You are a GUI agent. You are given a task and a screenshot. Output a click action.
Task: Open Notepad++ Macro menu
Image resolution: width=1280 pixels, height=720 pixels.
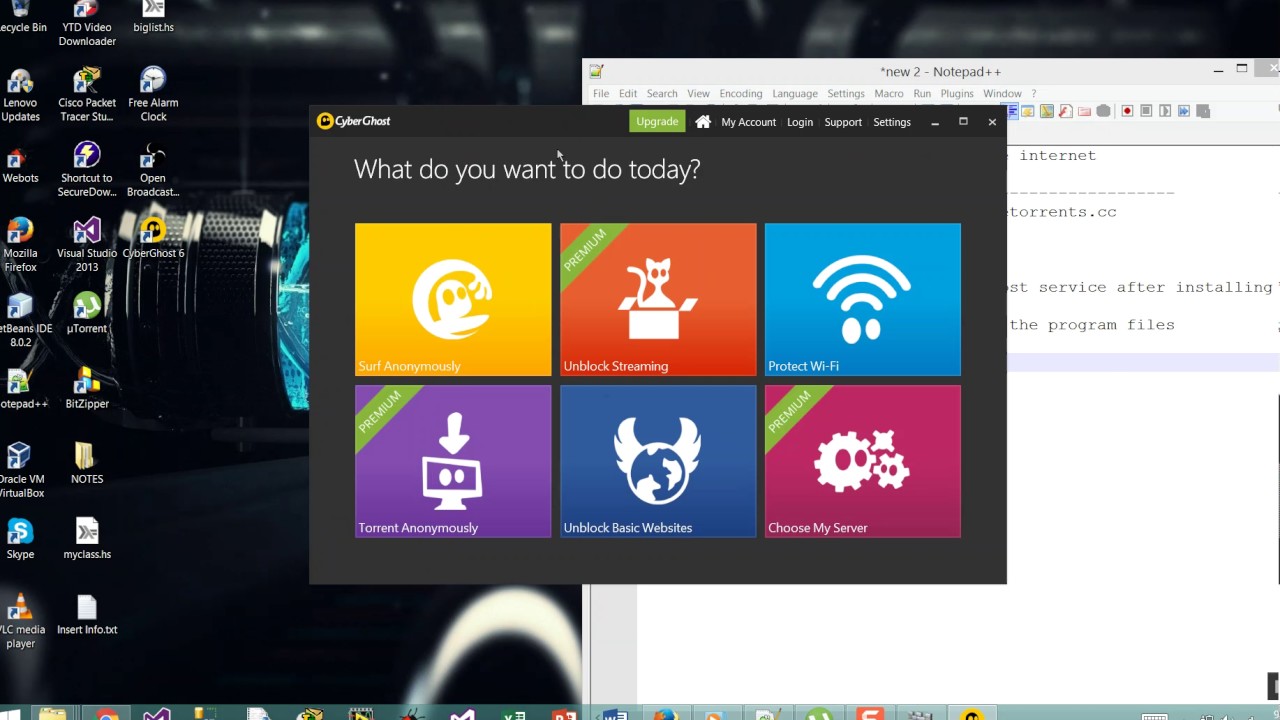pyautogui.click(x=889, y=93)
